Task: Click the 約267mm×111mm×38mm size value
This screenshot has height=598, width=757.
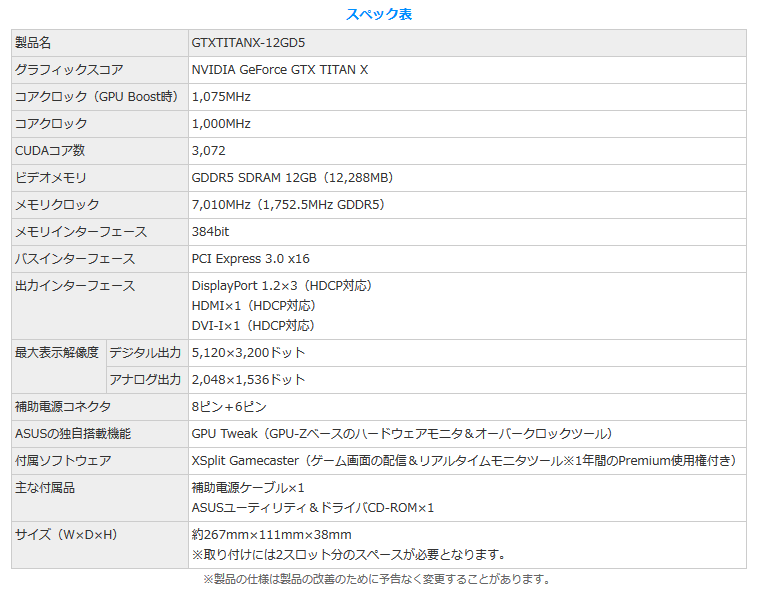Action: point(271,535)
